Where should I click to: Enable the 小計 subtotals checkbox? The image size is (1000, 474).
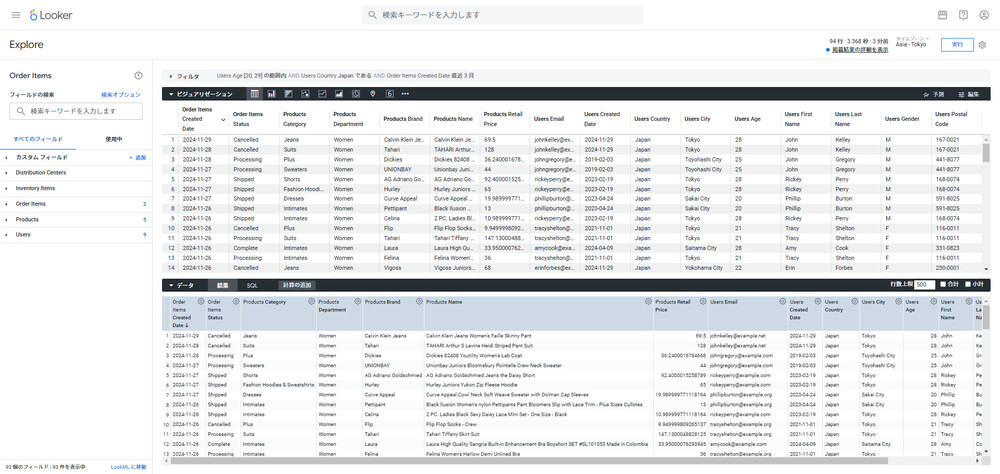[969, 285]
